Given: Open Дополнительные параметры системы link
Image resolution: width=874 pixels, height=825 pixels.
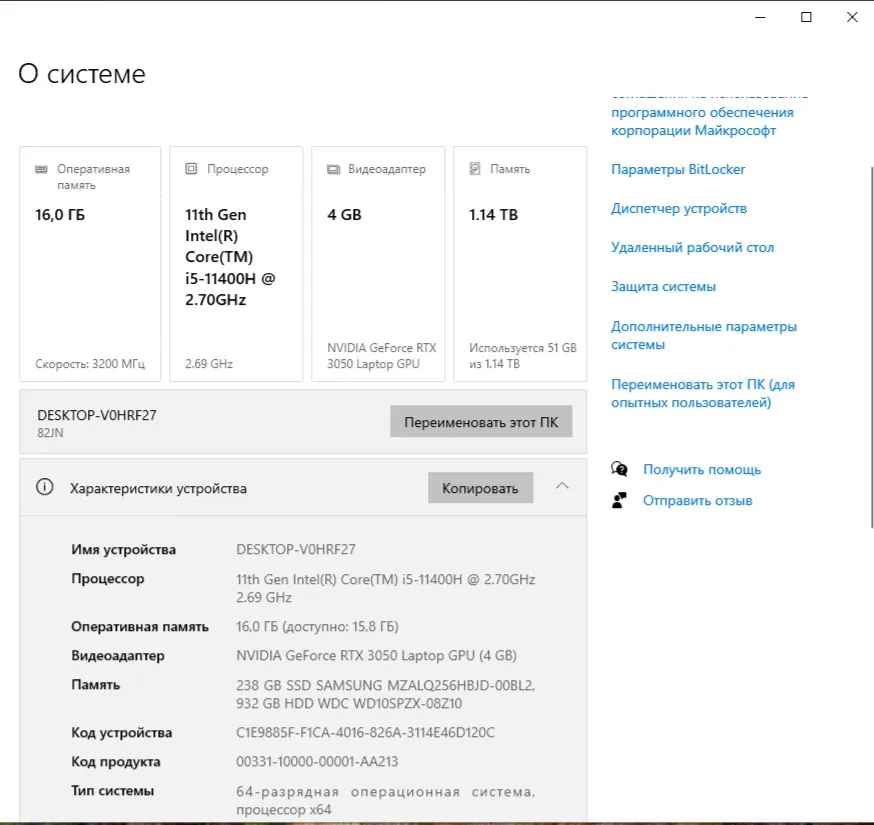Looking at the screenshot, I should point(704,335).
